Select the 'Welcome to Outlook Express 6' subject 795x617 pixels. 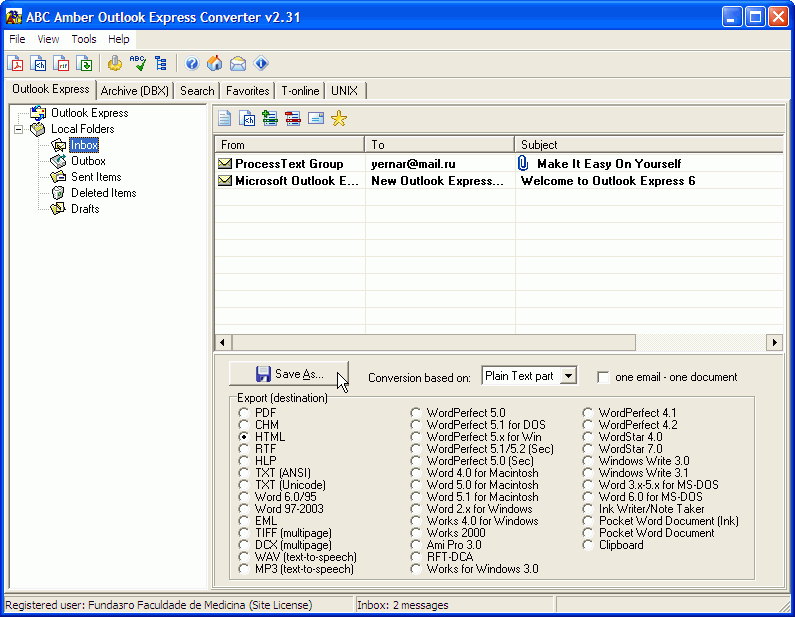608,181
